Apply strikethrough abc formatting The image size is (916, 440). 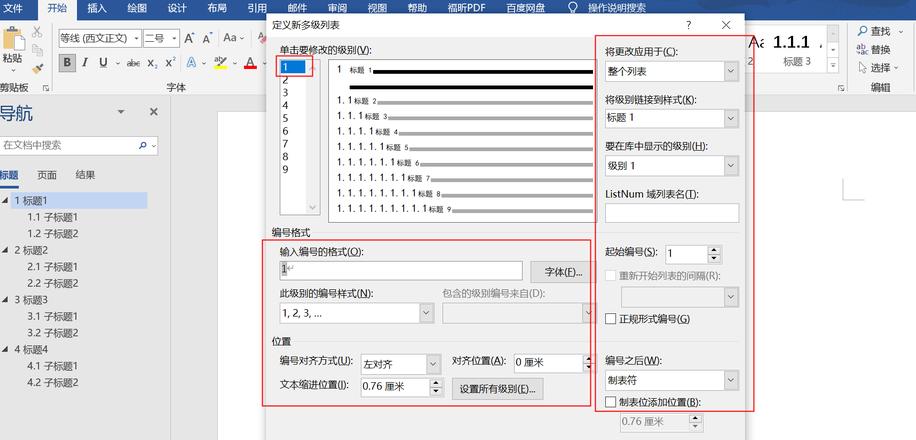point(133,63)
